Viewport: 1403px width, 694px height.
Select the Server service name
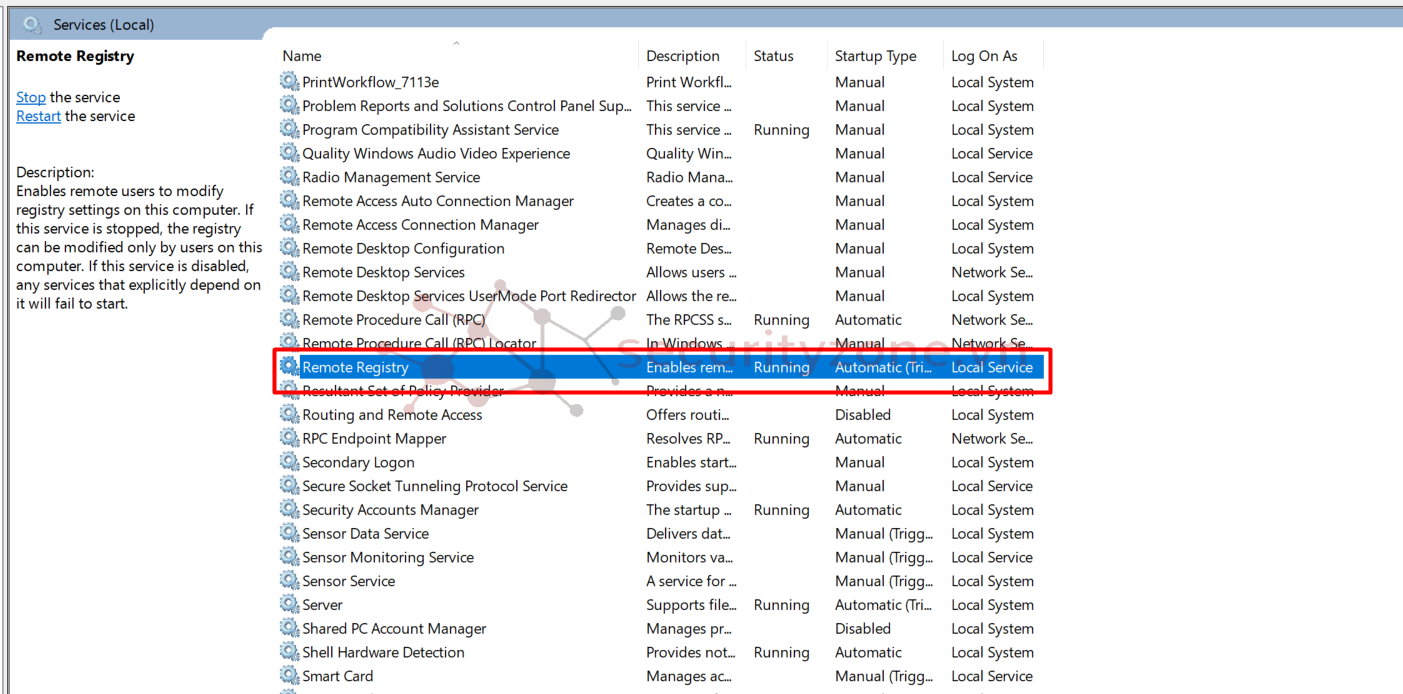322,605
